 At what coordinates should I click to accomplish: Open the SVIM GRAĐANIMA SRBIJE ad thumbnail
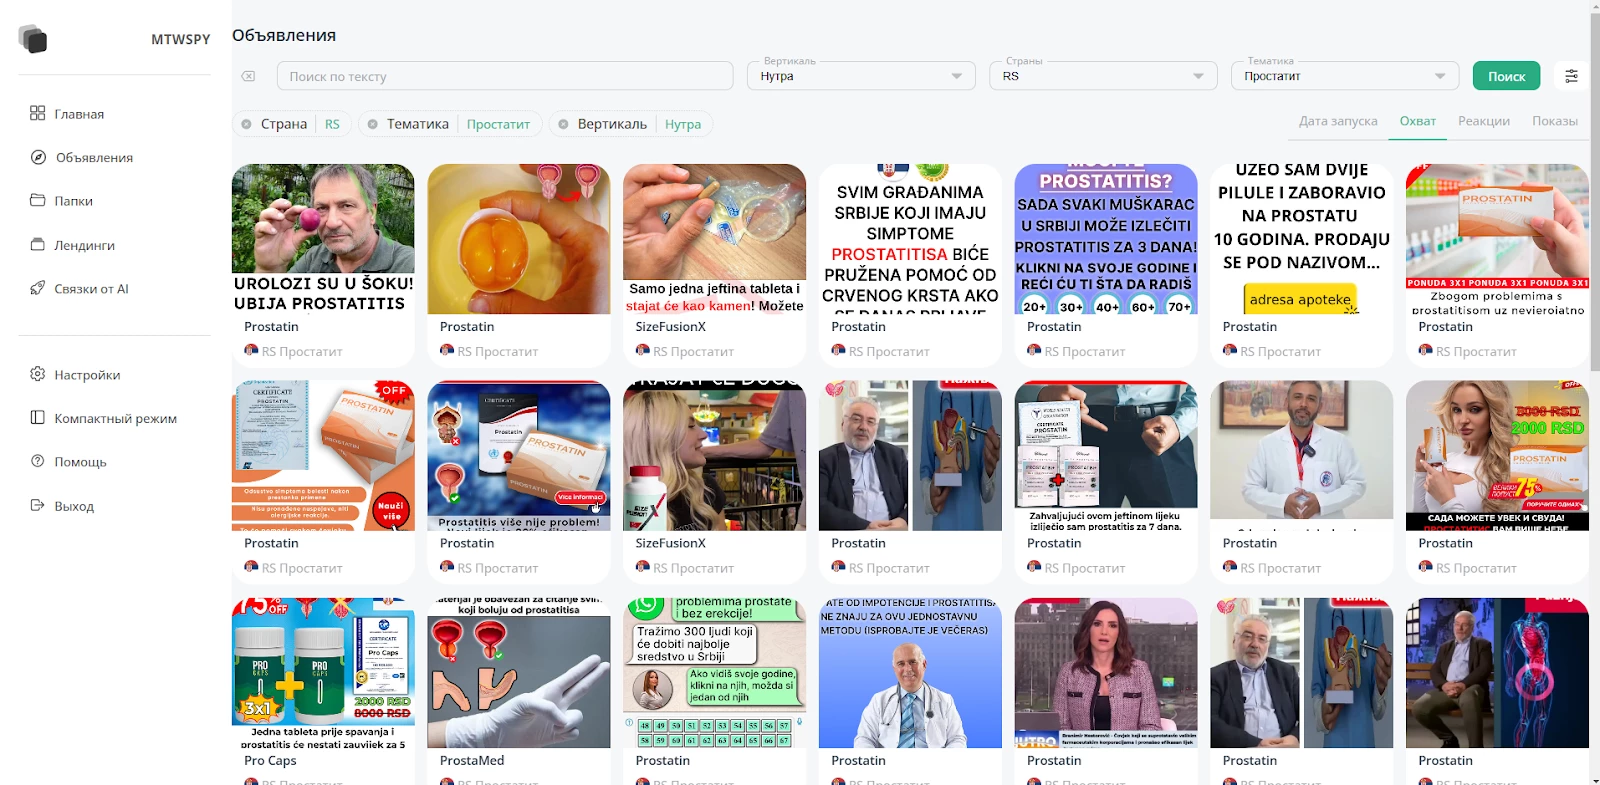(910, 239)
